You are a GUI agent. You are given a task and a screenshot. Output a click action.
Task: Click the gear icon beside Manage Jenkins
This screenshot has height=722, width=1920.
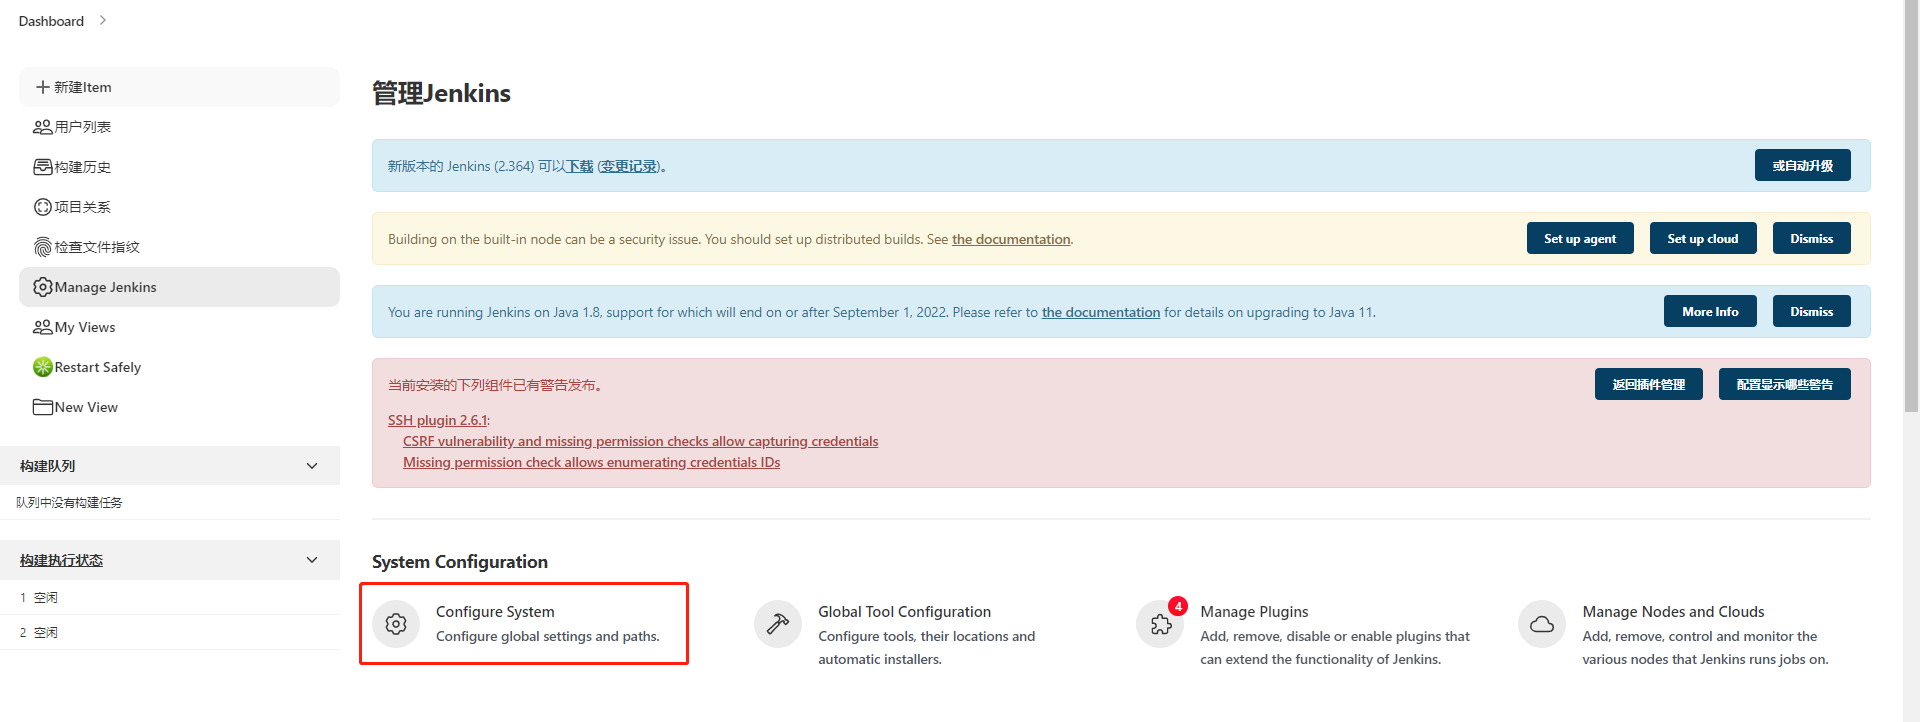(x=43, y=287)
